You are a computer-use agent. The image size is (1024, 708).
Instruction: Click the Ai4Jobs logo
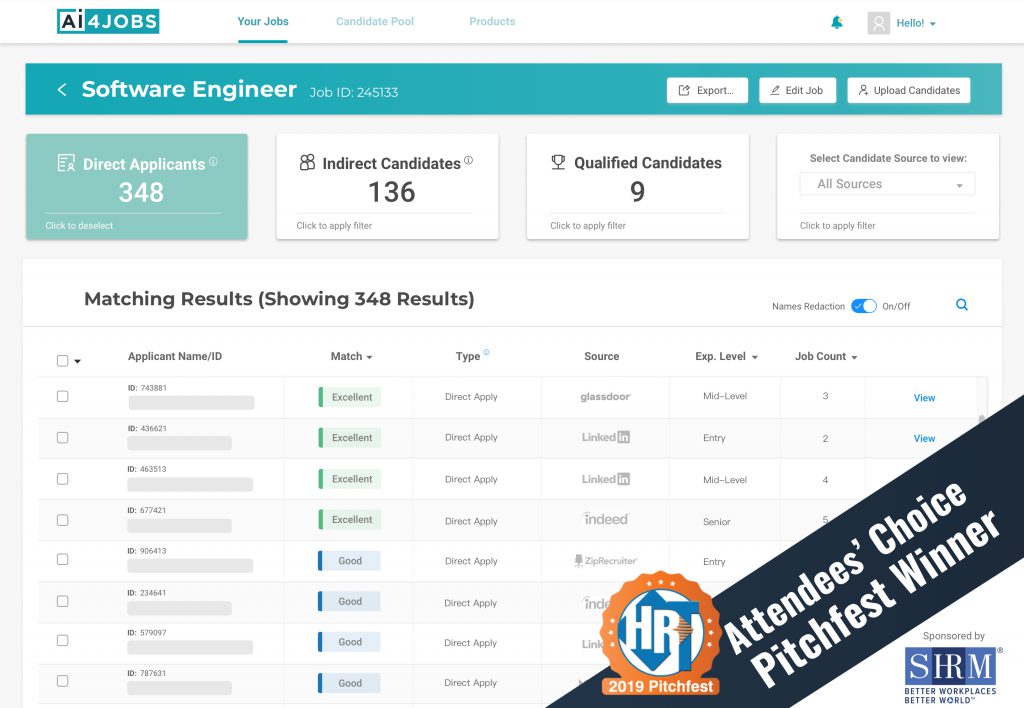[108, 22]
